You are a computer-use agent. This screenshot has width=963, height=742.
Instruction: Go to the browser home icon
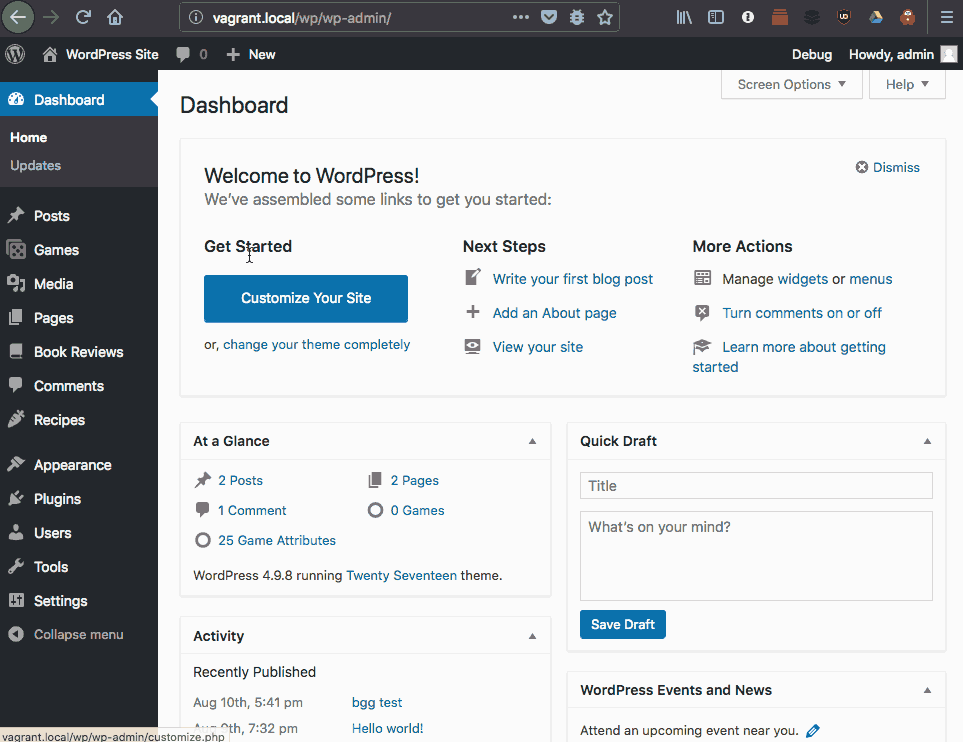pos(115,17)
